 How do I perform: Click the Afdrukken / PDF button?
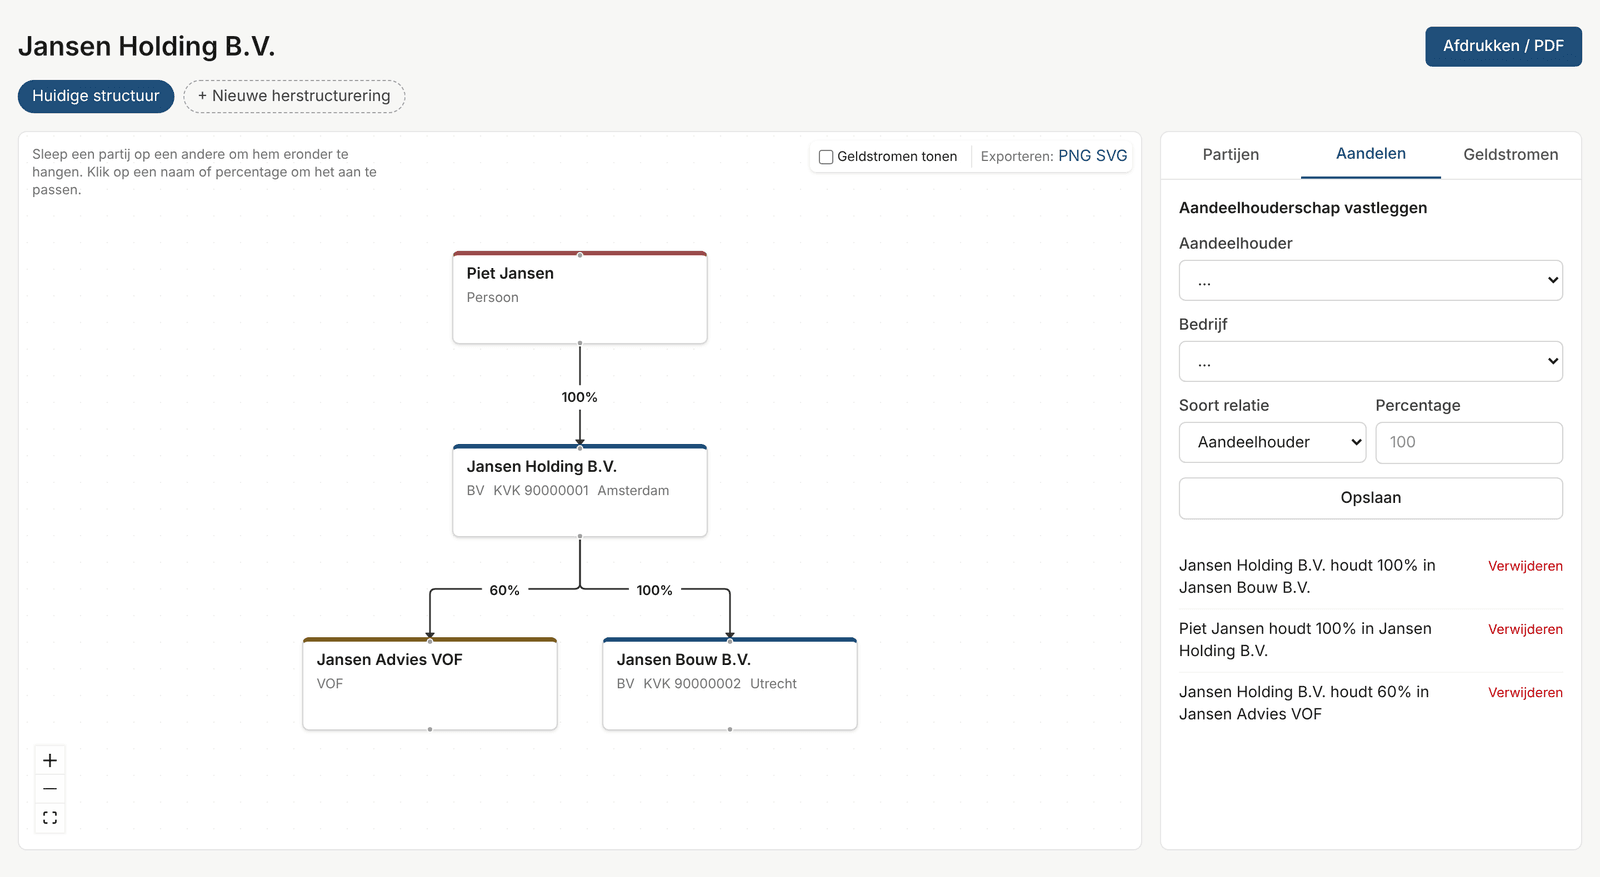tap(1503, 46)
